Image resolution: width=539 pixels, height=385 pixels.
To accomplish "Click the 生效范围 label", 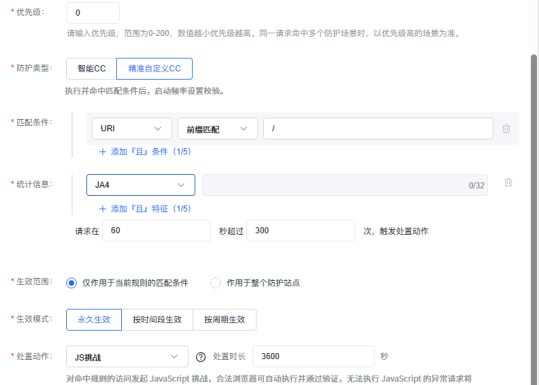I will click(x=34, y=282).
